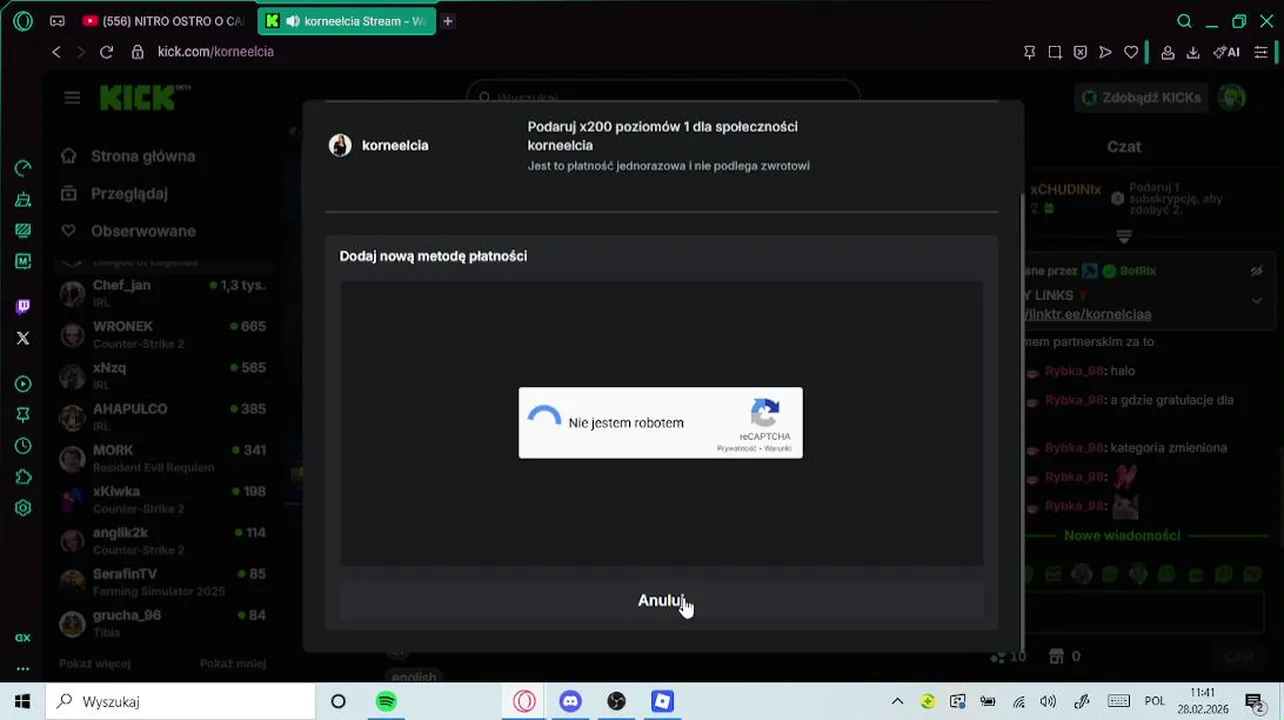Select the korneelcia Stream tab
The width and height of the screenshot is (1284, 720).
coord(345,21)
